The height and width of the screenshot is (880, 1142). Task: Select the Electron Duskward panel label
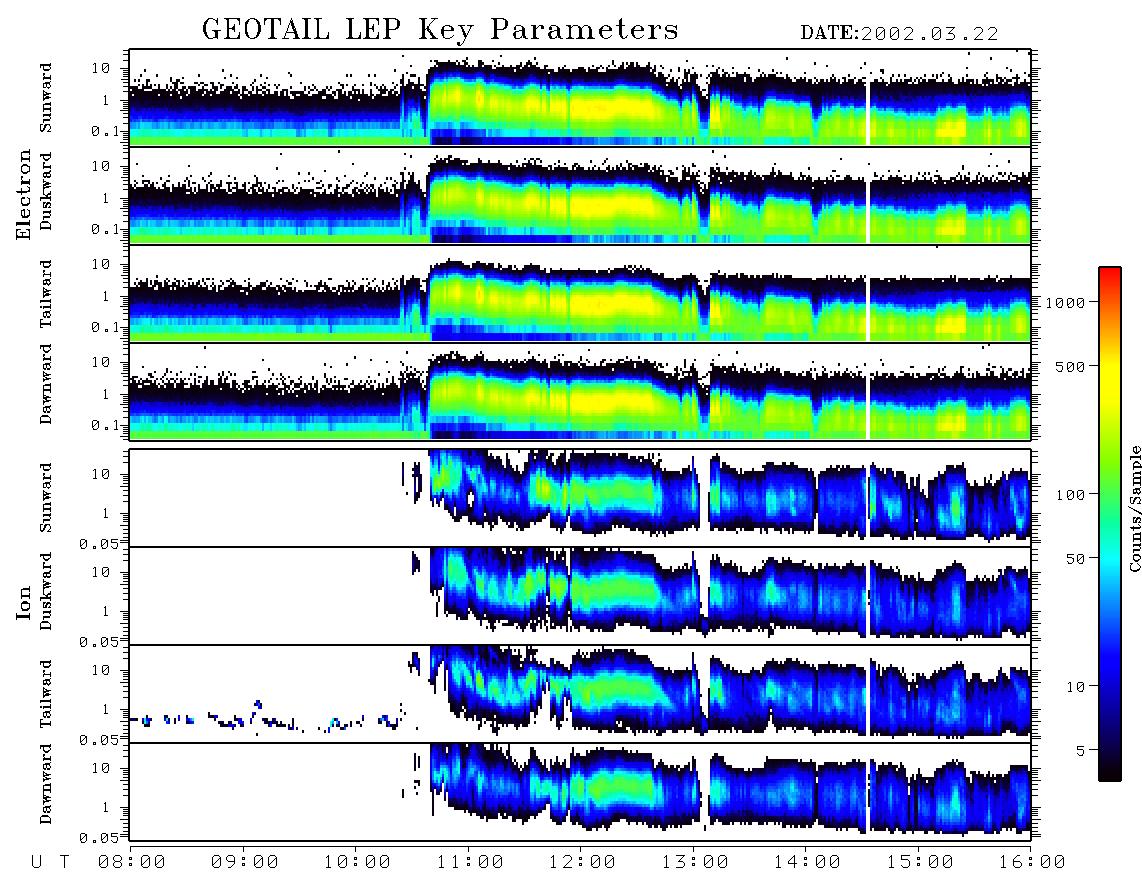tap(45, 191)
